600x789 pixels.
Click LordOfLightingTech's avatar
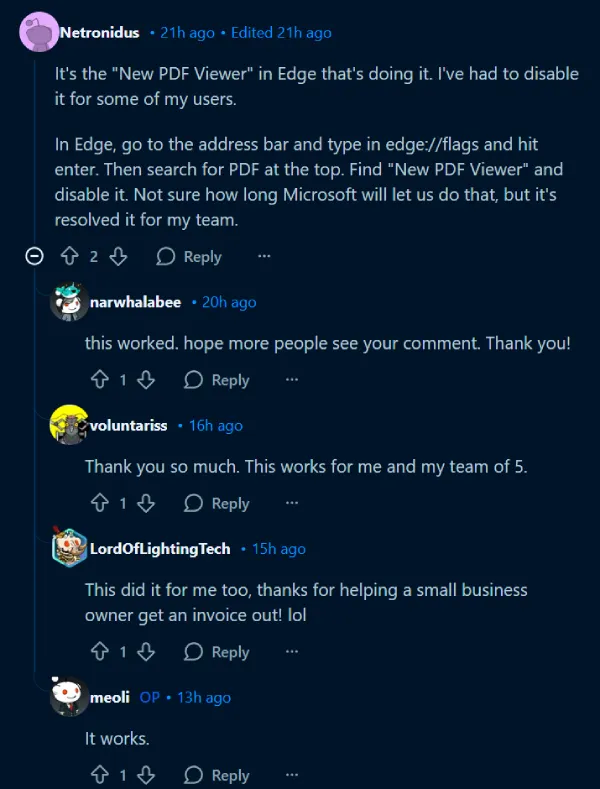68,548
